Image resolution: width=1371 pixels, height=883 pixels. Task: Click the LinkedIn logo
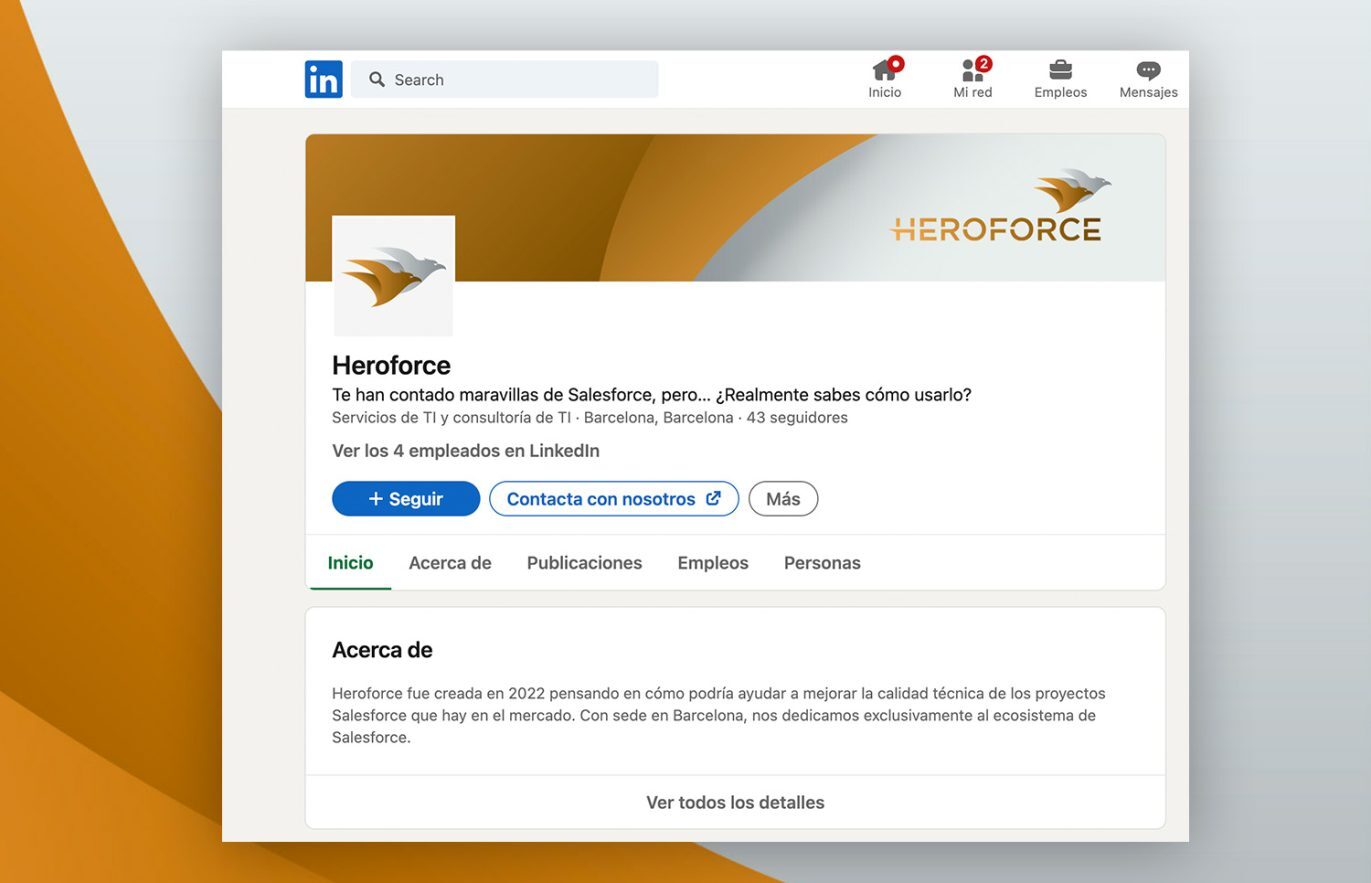point(323,79)
